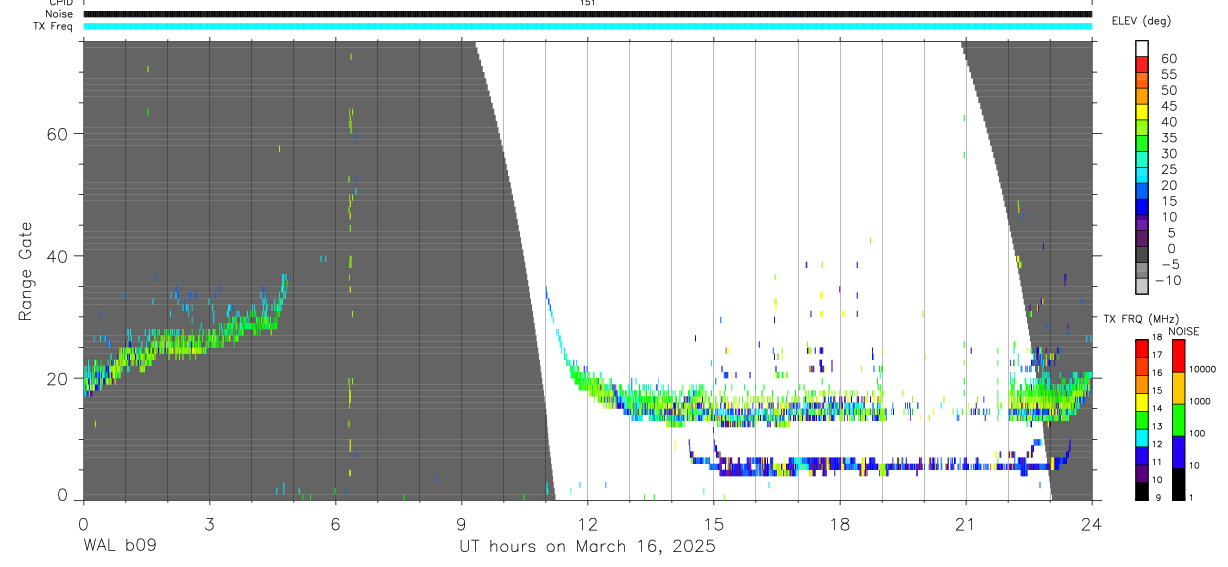This screenshot has width=1228, height=567.
Task: Click 'UT hours on March 16, 2025' label
Action: [587, 547]
